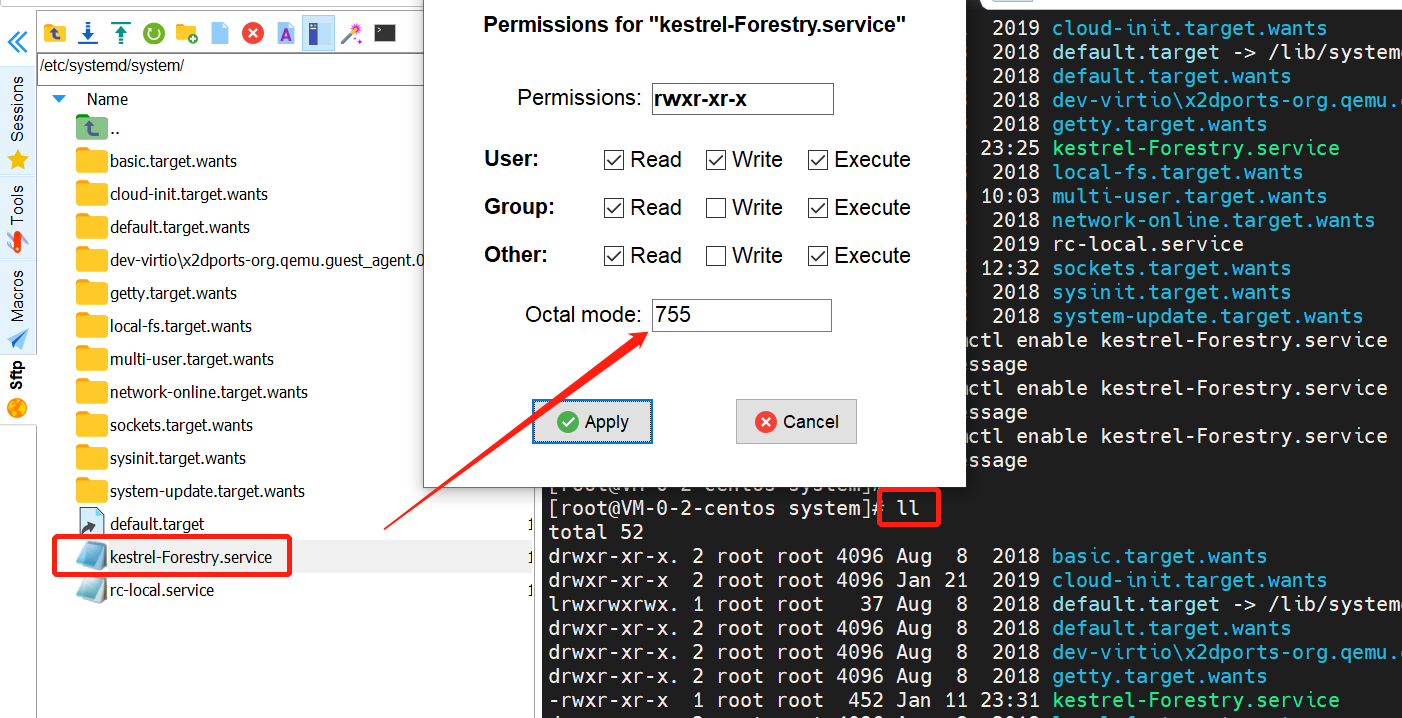Click the Permissions text field
Screen dimensions: 1402x718
pos(742,99)
